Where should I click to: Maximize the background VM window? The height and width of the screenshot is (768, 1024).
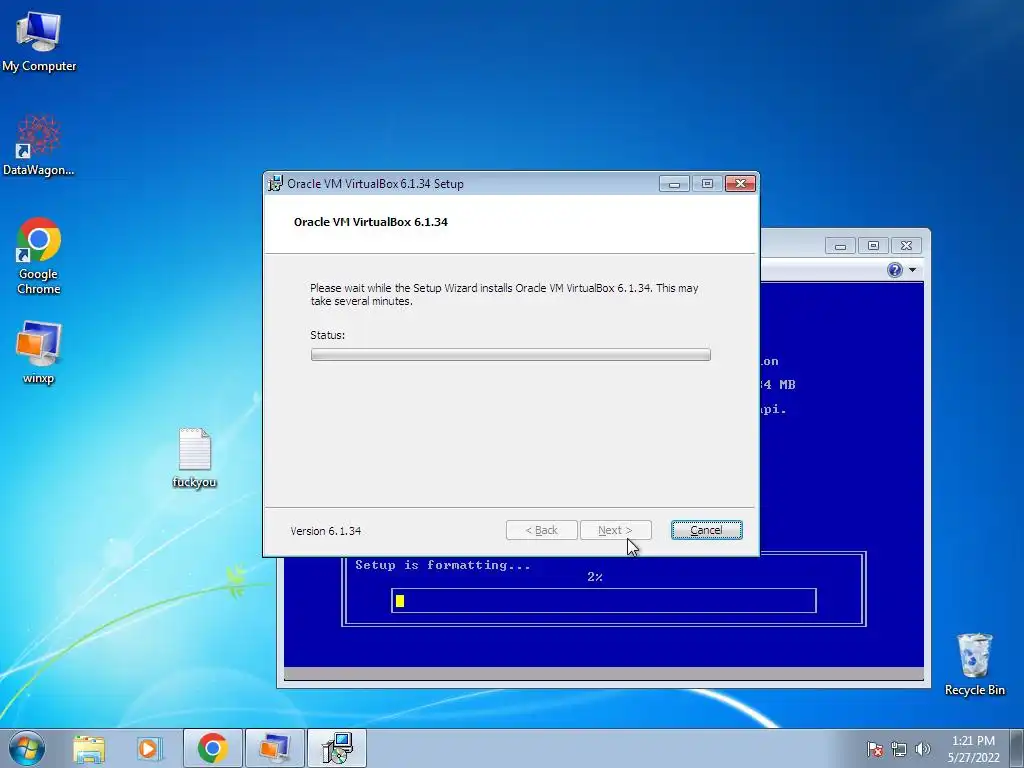[x=873, y=246]
